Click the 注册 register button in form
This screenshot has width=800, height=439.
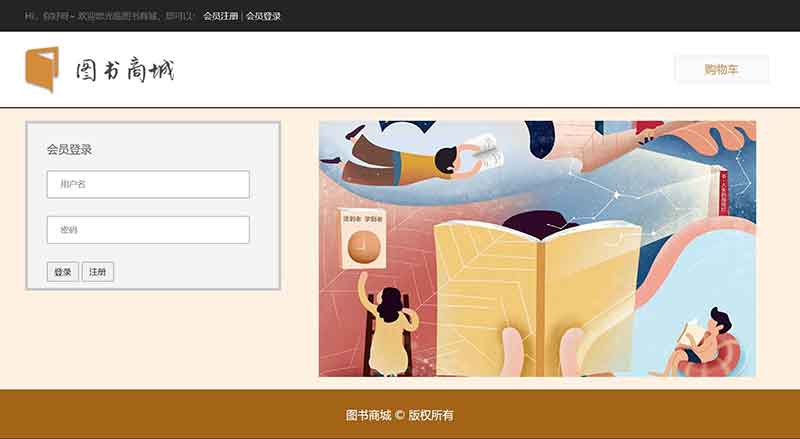97,272
